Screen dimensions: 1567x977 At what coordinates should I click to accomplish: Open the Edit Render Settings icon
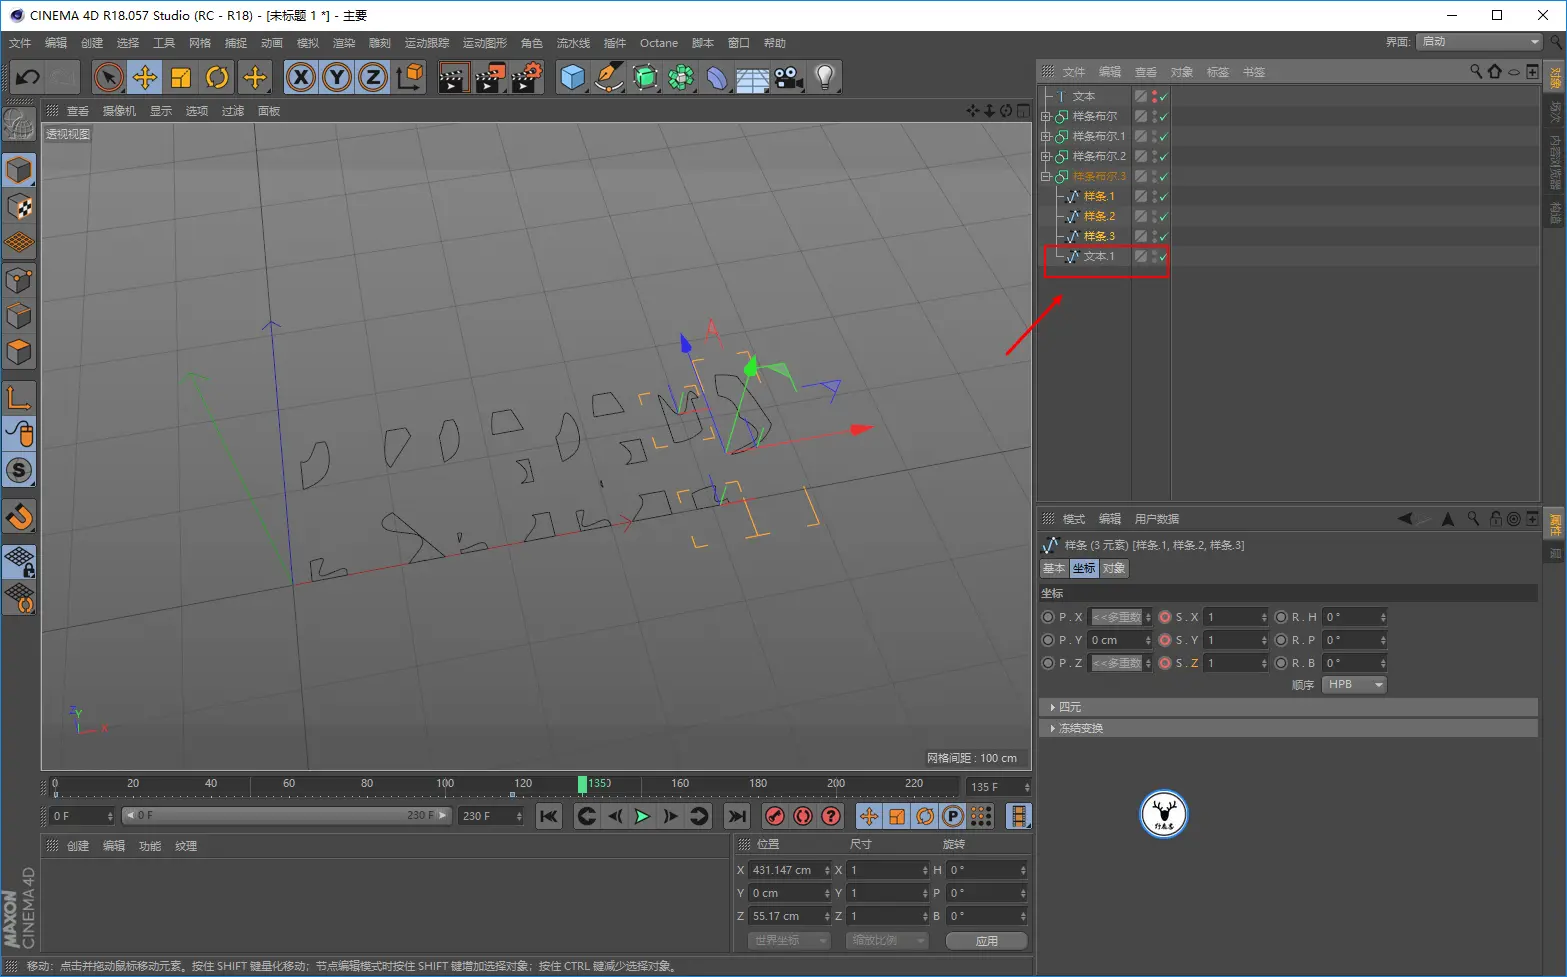526,77
